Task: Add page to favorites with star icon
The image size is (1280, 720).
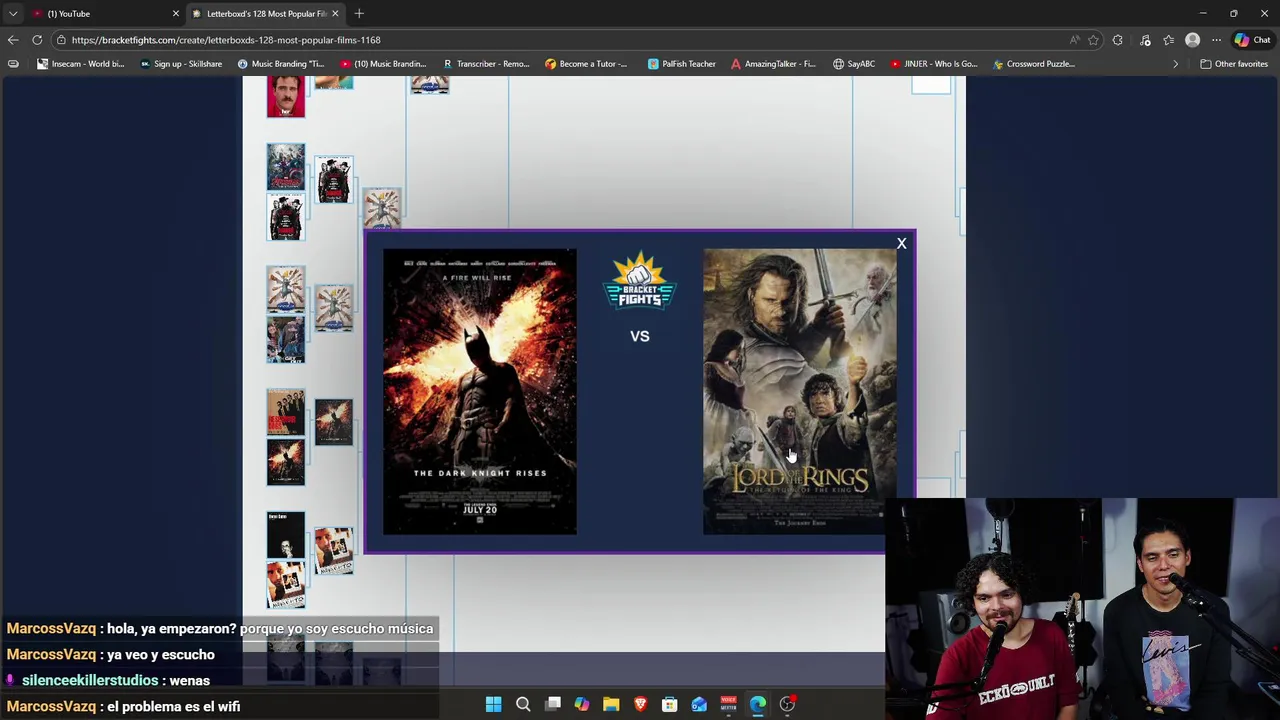Action: click(x=1093, y=40)
